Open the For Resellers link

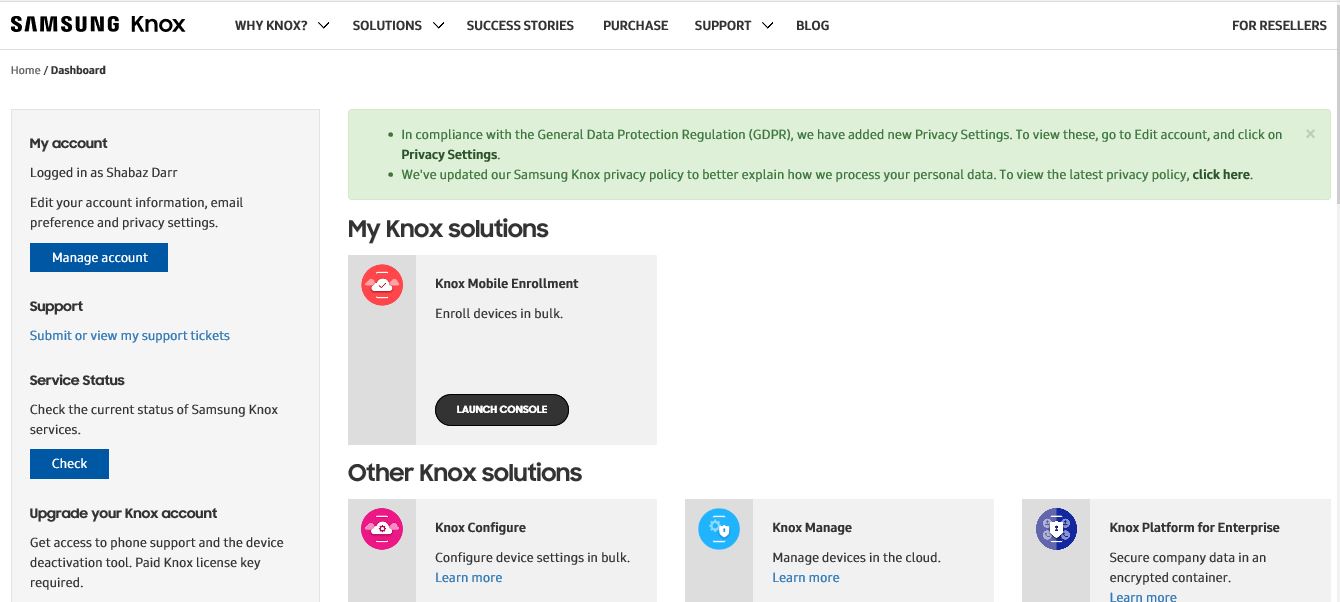[1278, 26]
